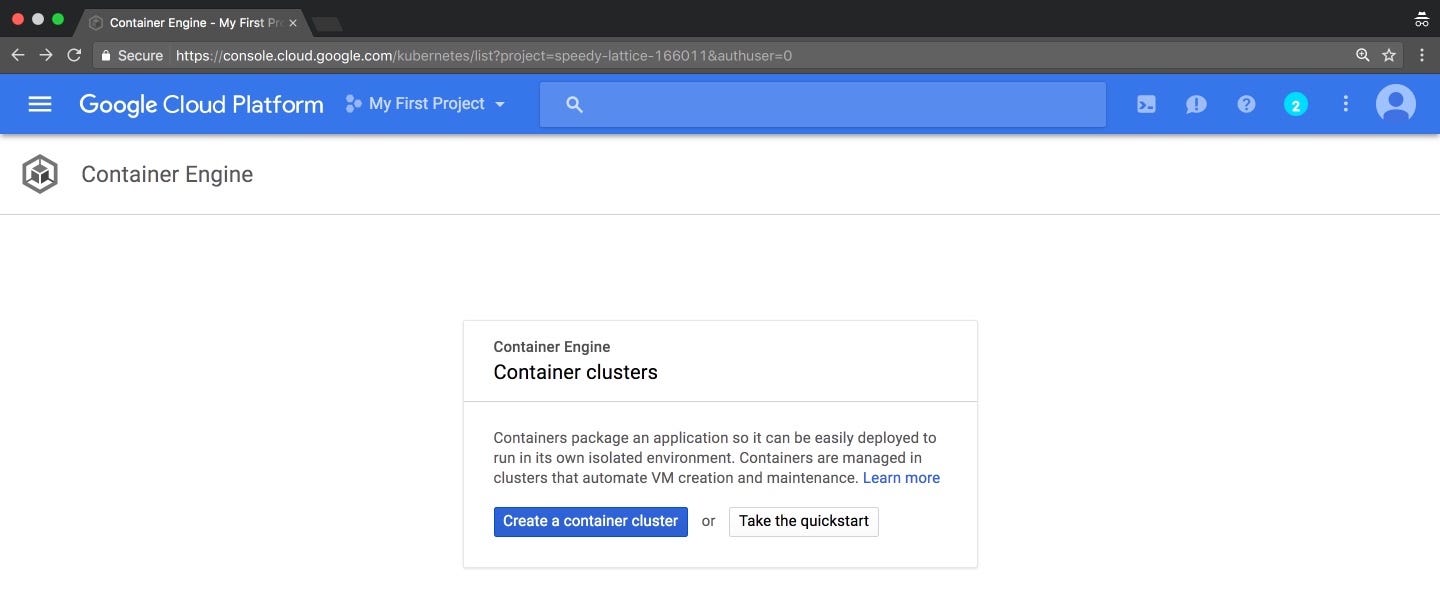Open the user account avatar
Screen dimensions: 1440x605
1396,104
